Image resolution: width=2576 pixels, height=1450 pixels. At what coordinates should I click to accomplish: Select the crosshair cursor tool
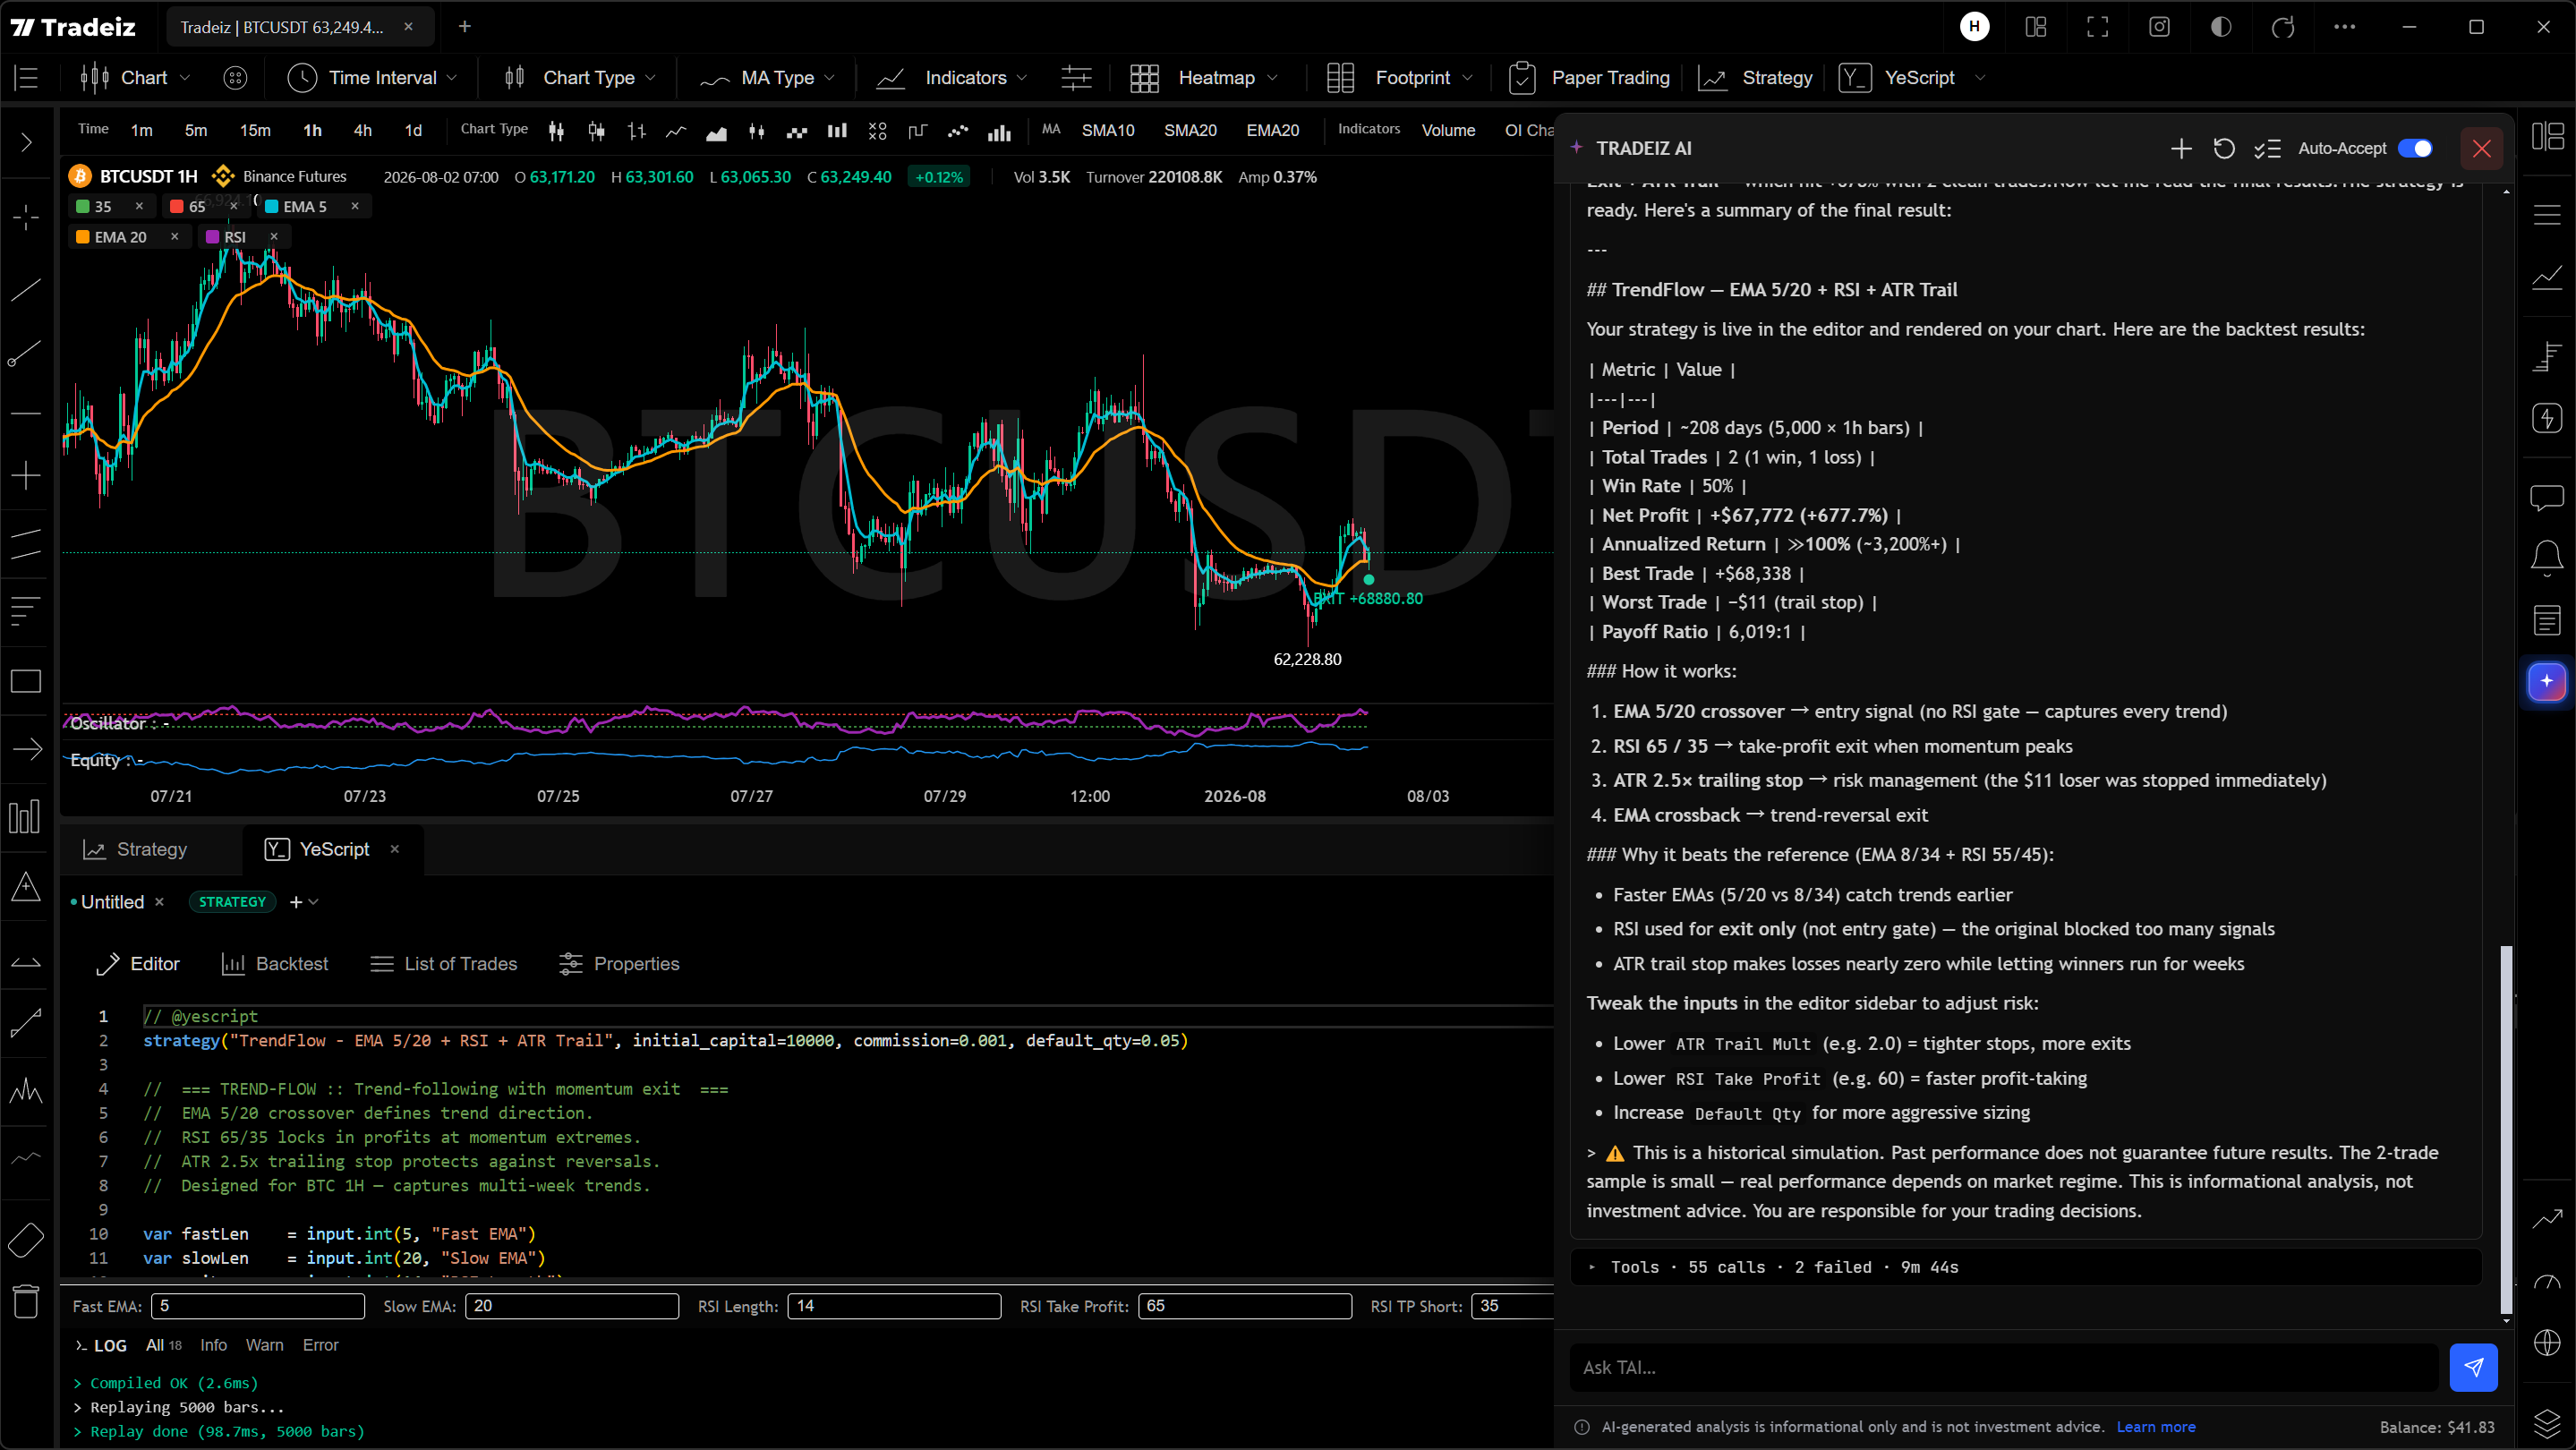26,217
